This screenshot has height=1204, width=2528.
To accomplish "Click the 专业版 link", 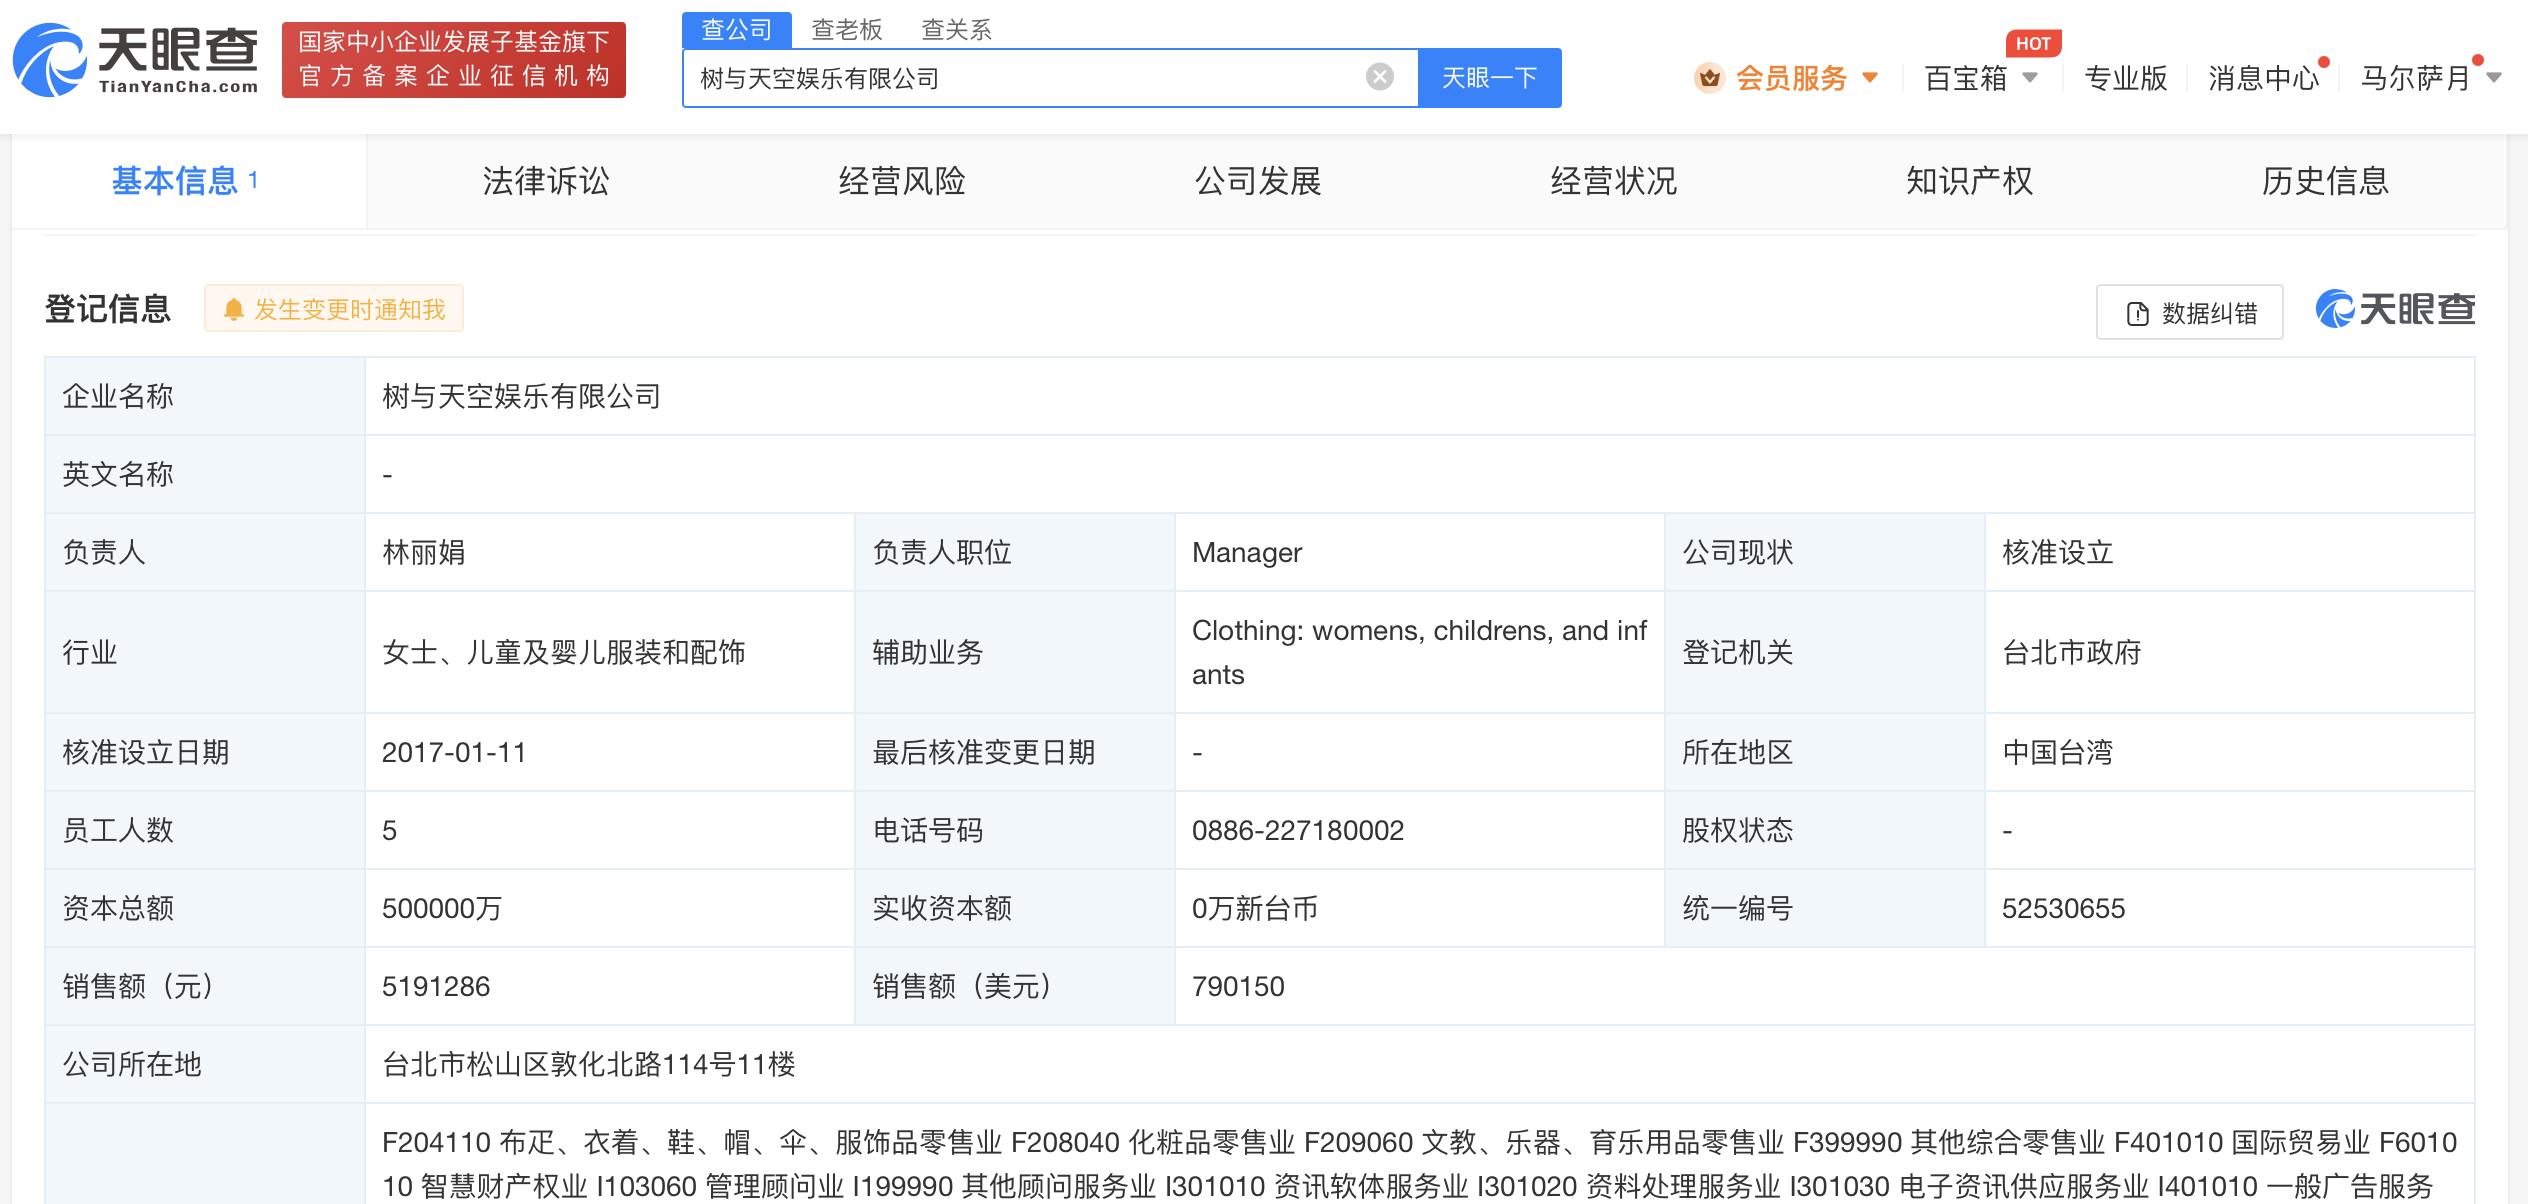I will (x=2125, y=78).
